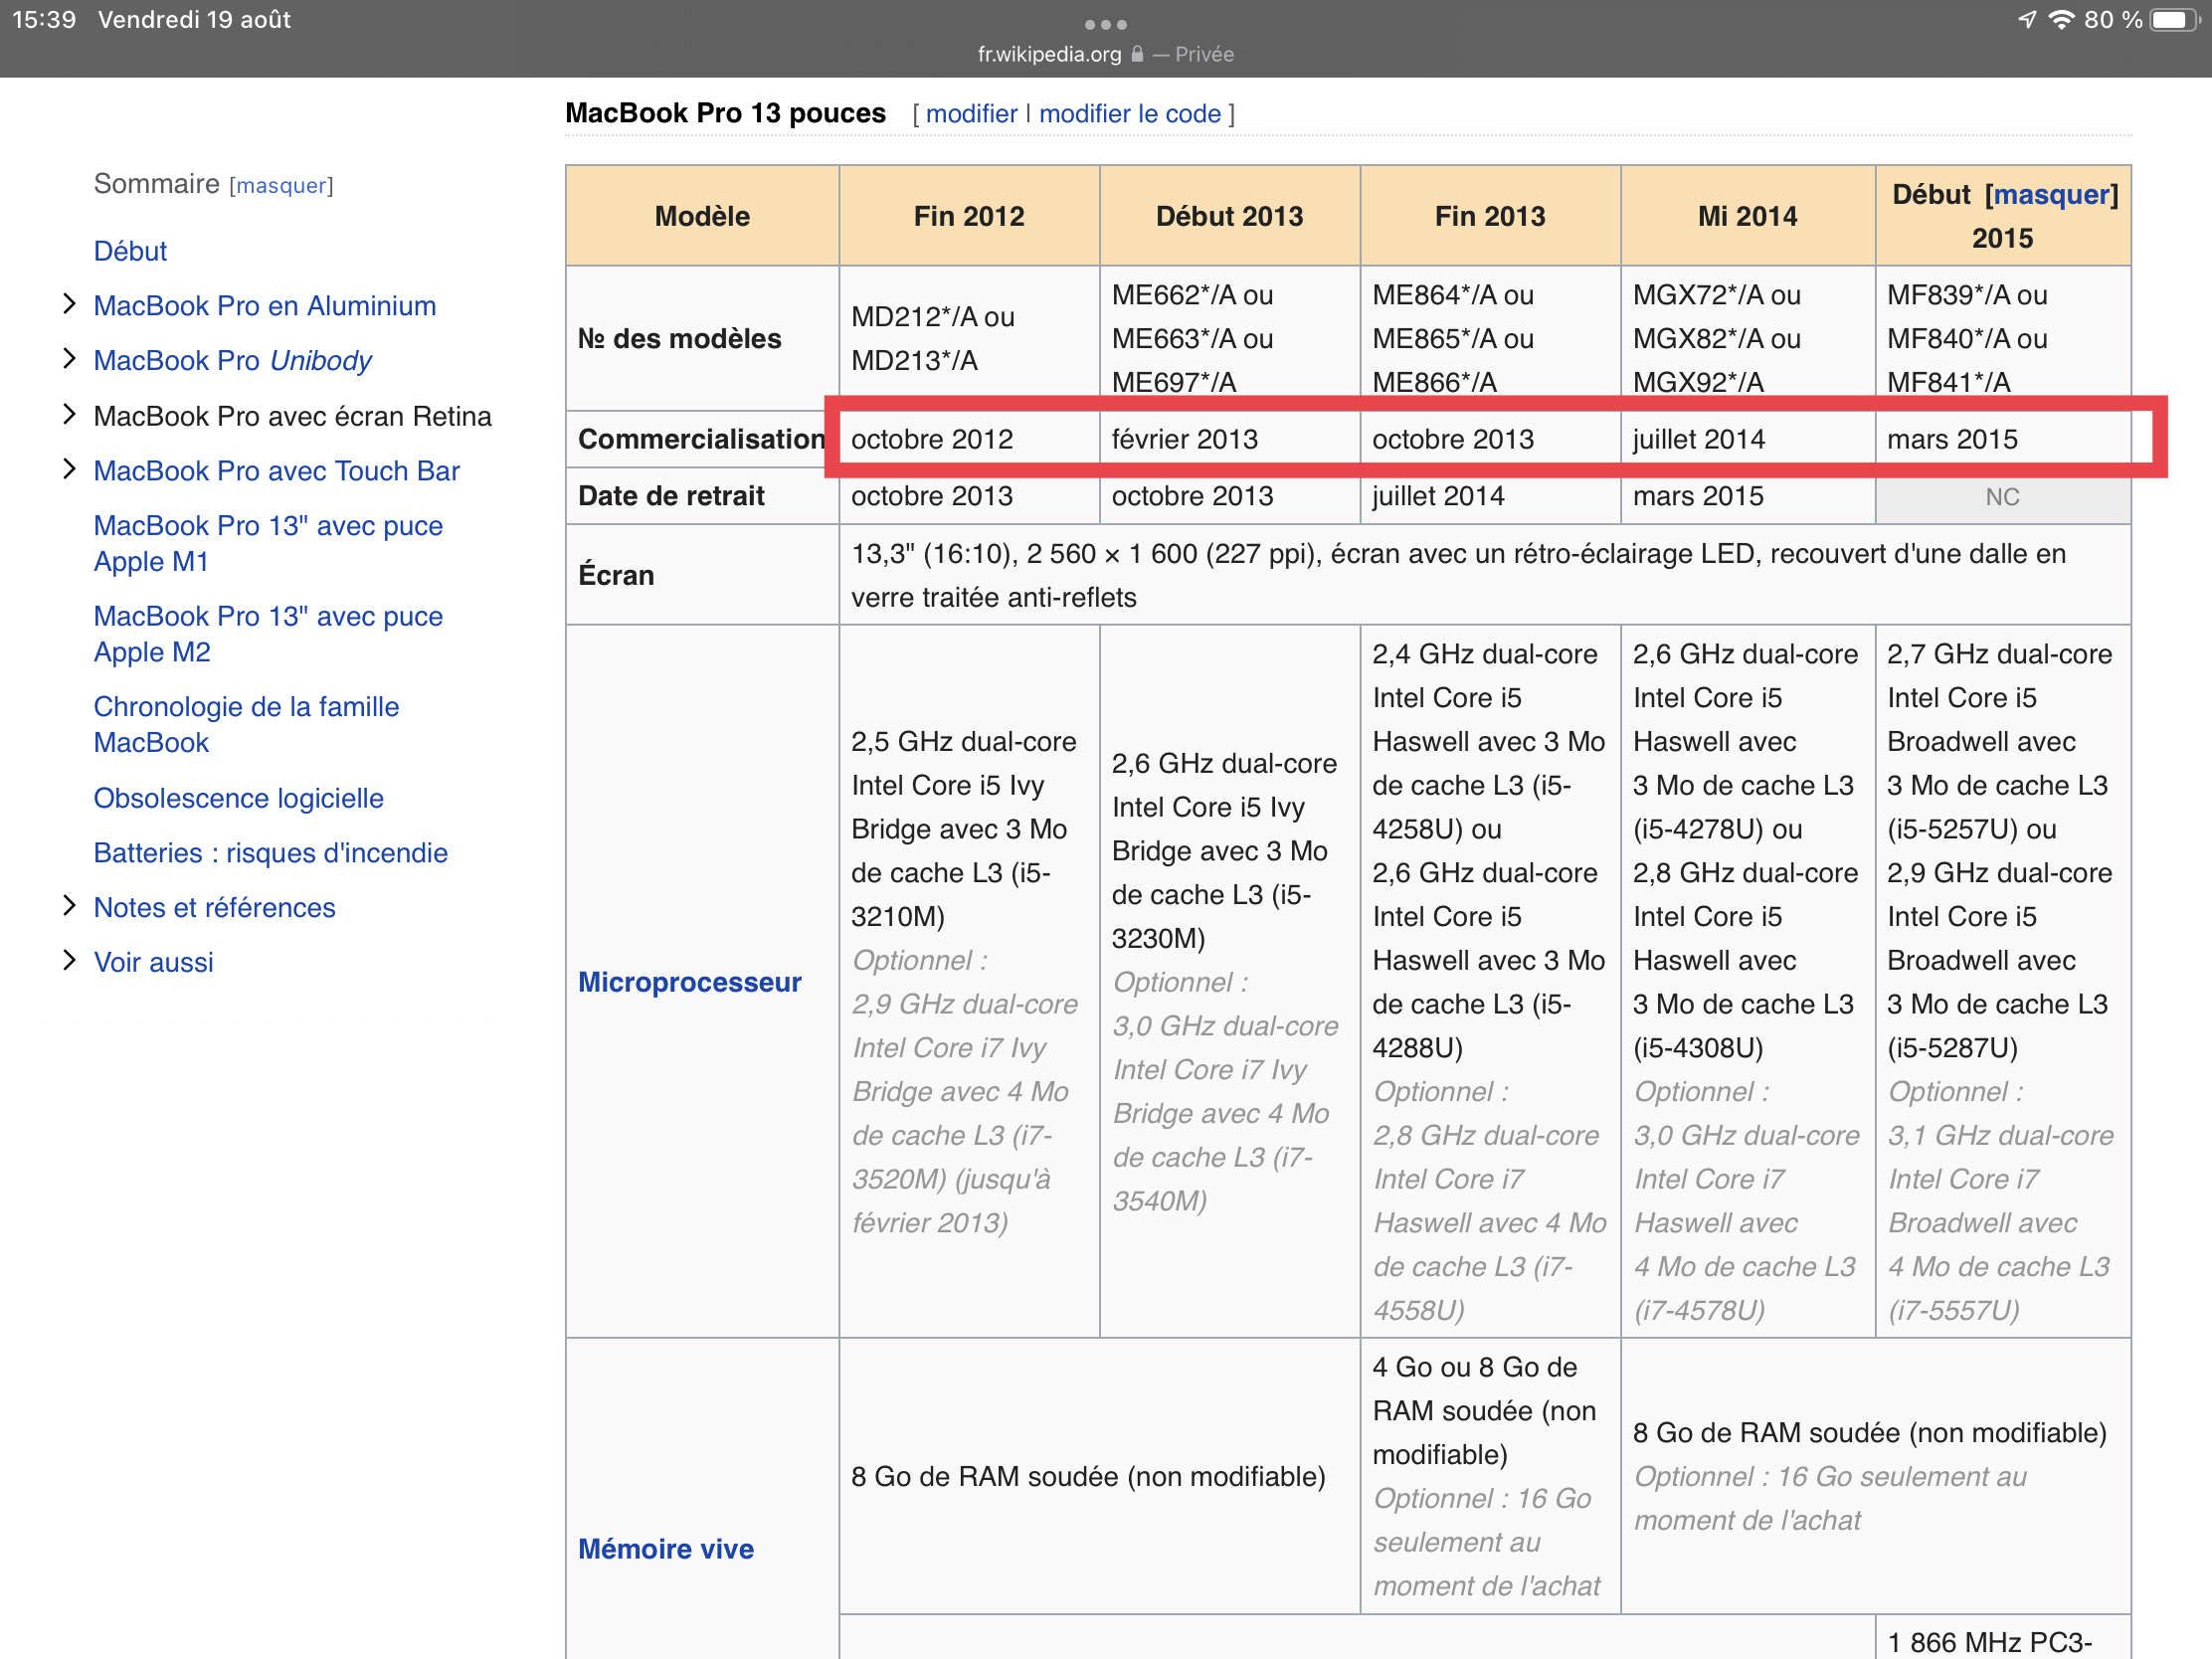The height and width of the screenshot is (1659, 2212).
Task: Expand MacBook Pro avec Touch Bar chevron
Action: (x=69, y=469)
